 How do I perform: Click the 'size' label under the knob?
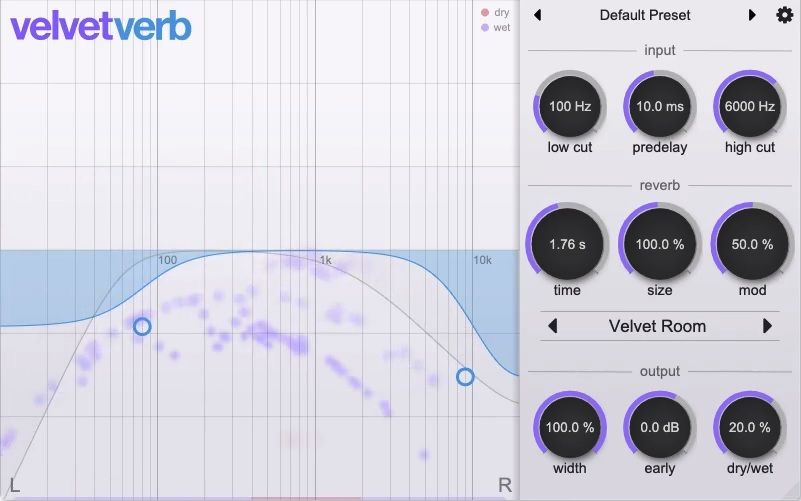pos(659,290)
